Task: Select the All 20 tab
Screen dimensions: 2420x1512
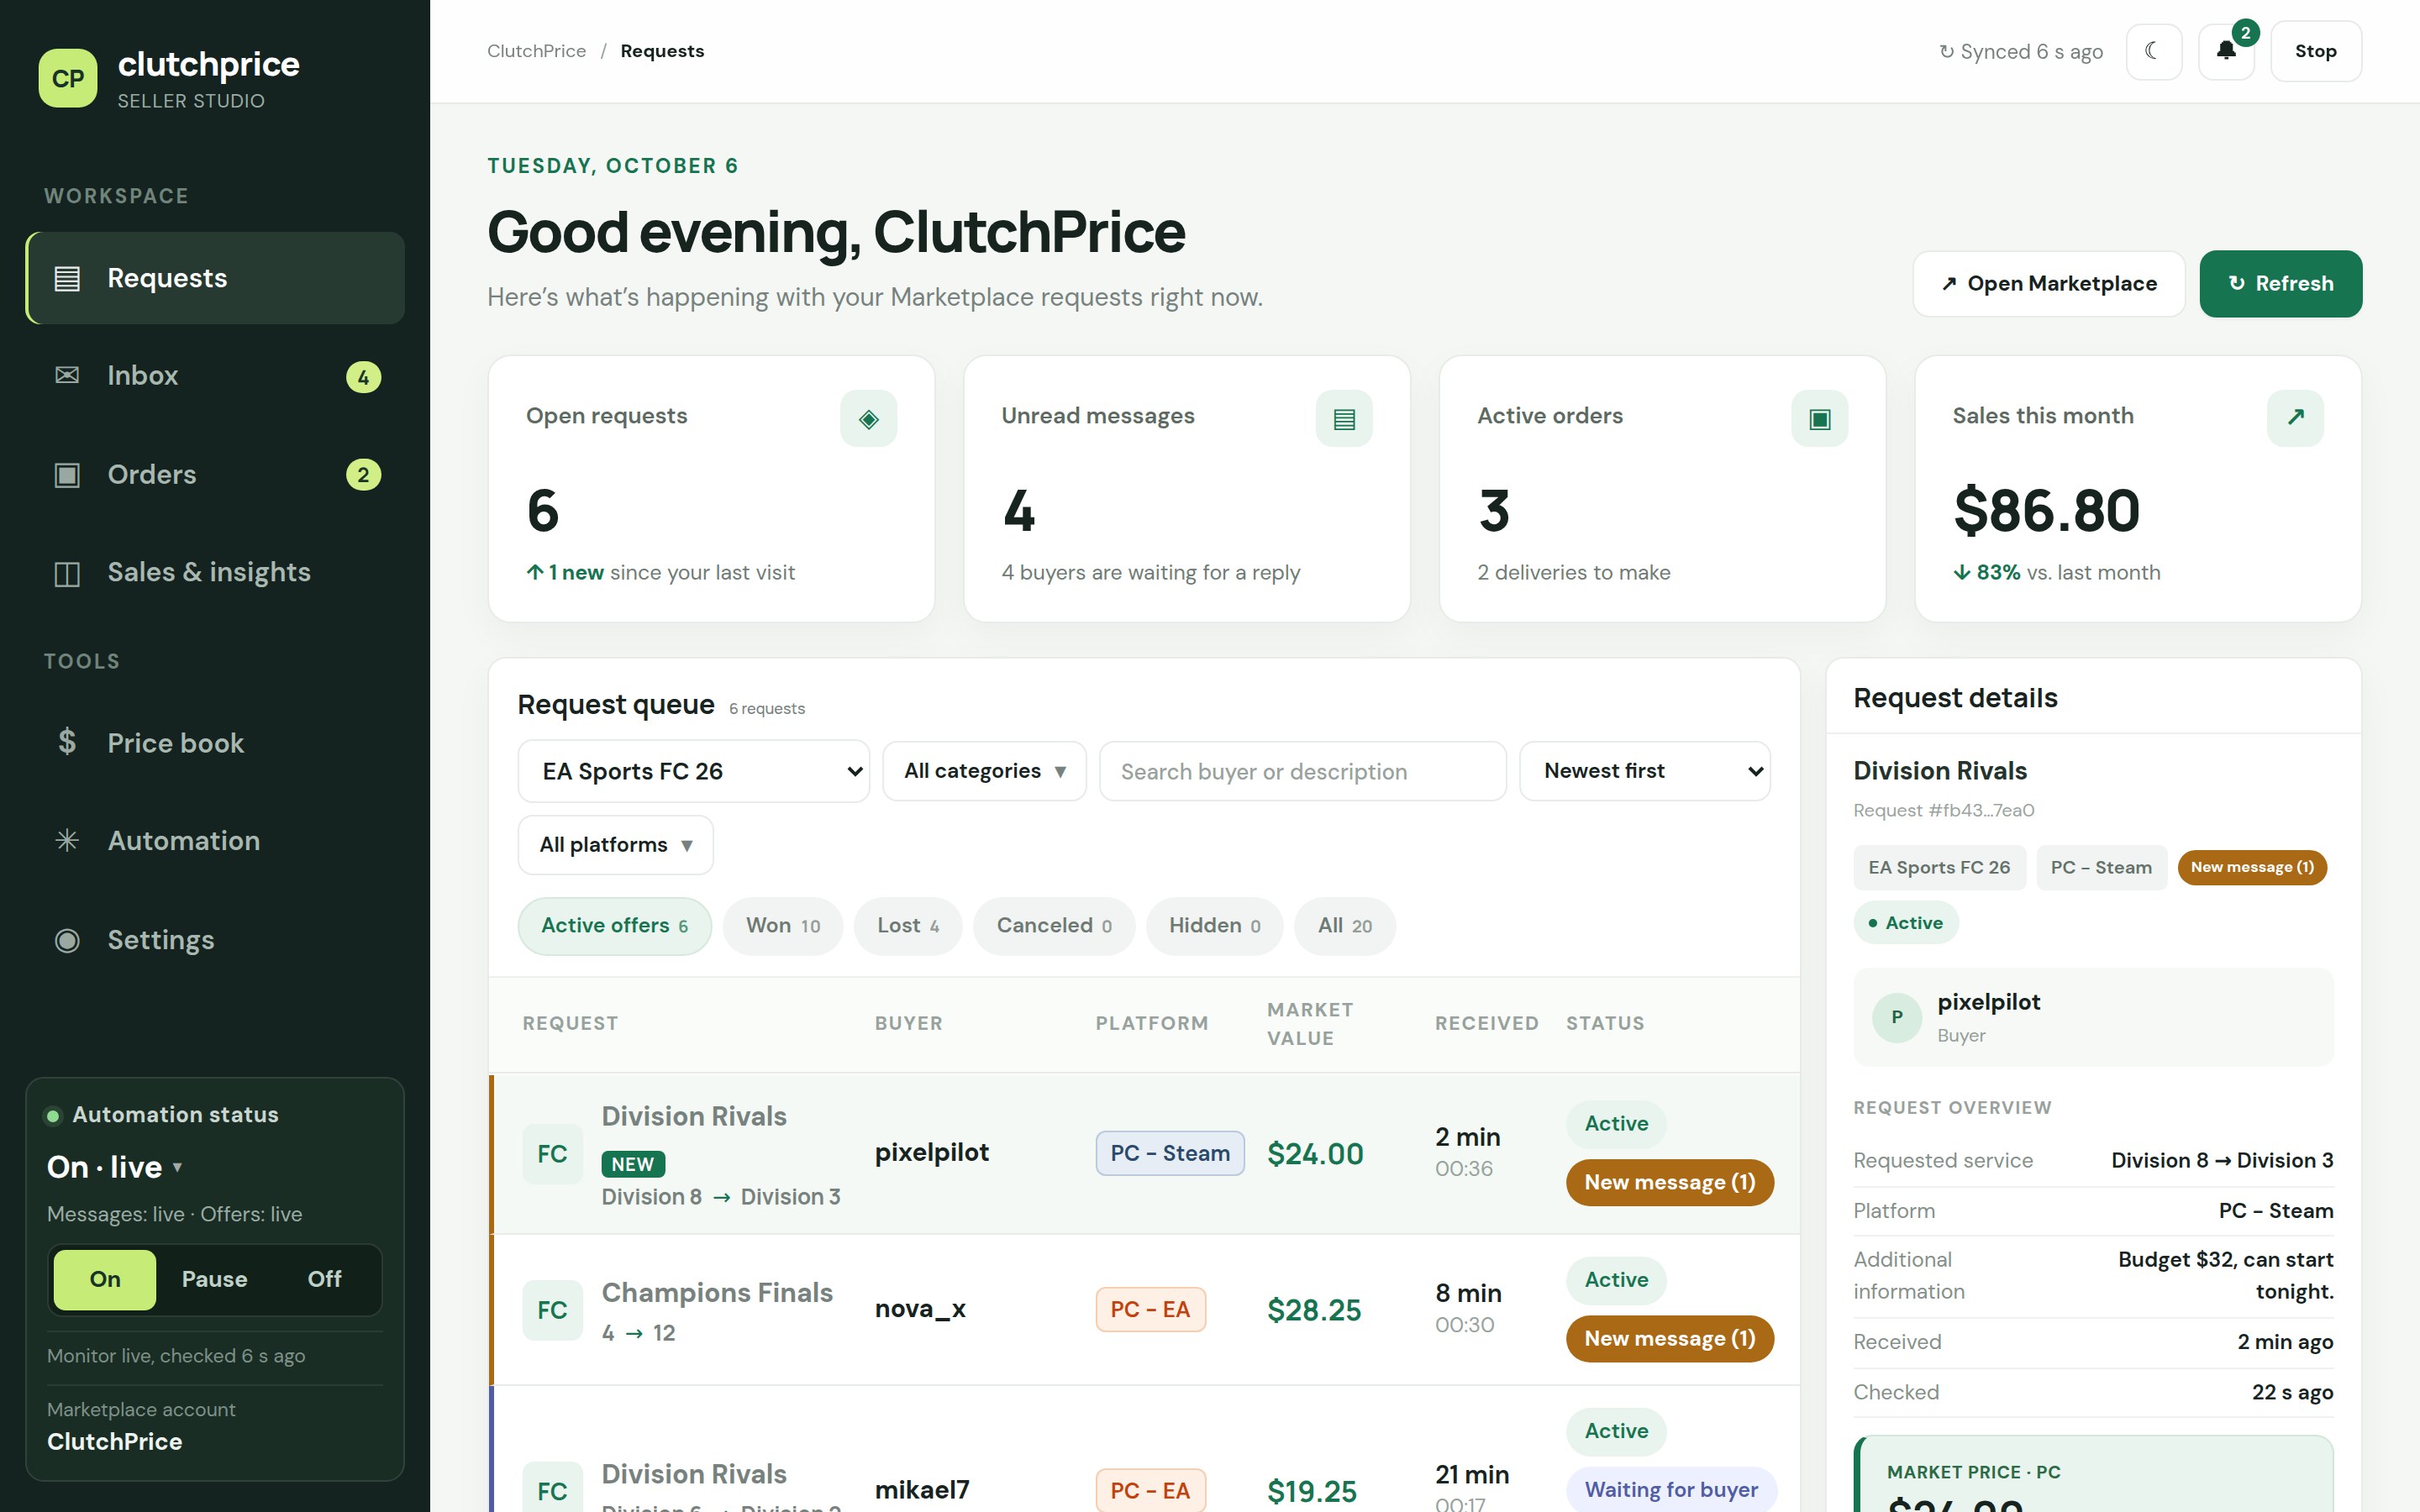Action: pyautogui.click(x=1344, y=926)
